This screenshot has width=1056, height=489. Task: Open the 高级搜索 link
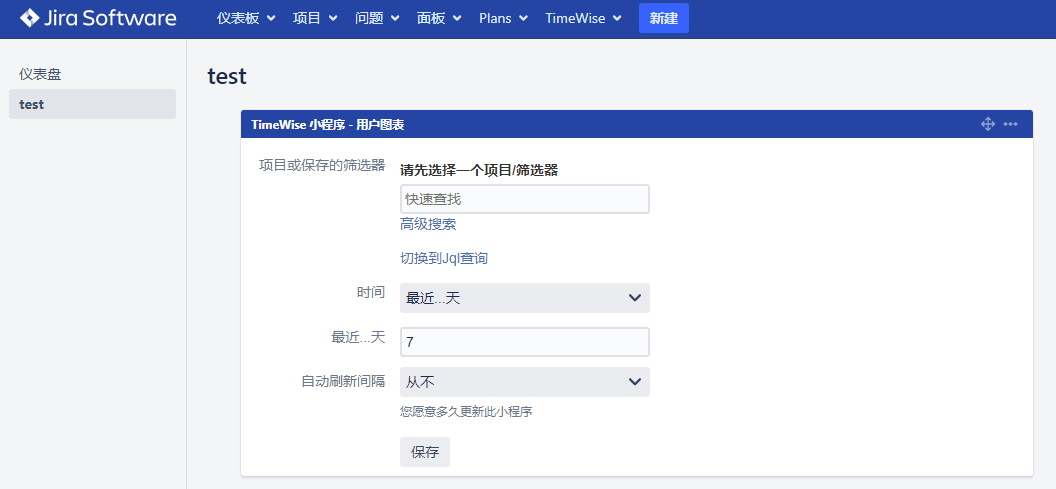click(x=428, y=224)
